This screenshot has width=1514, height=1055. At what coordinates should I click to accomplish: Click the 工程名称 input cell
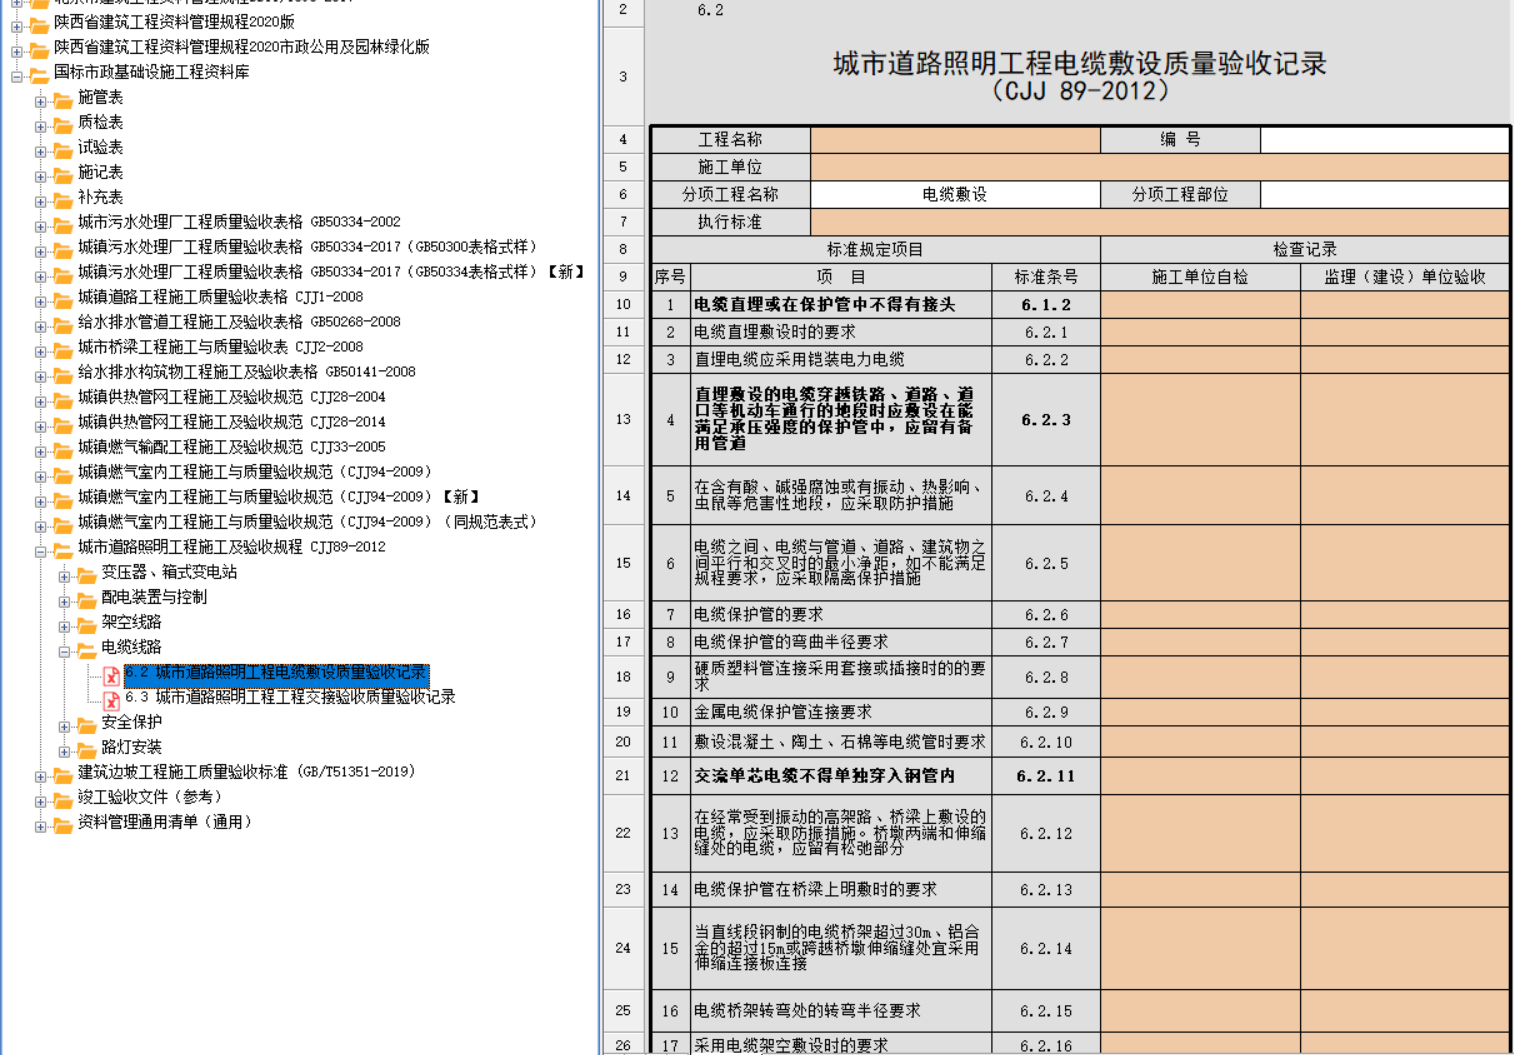[x=954, y=140]
